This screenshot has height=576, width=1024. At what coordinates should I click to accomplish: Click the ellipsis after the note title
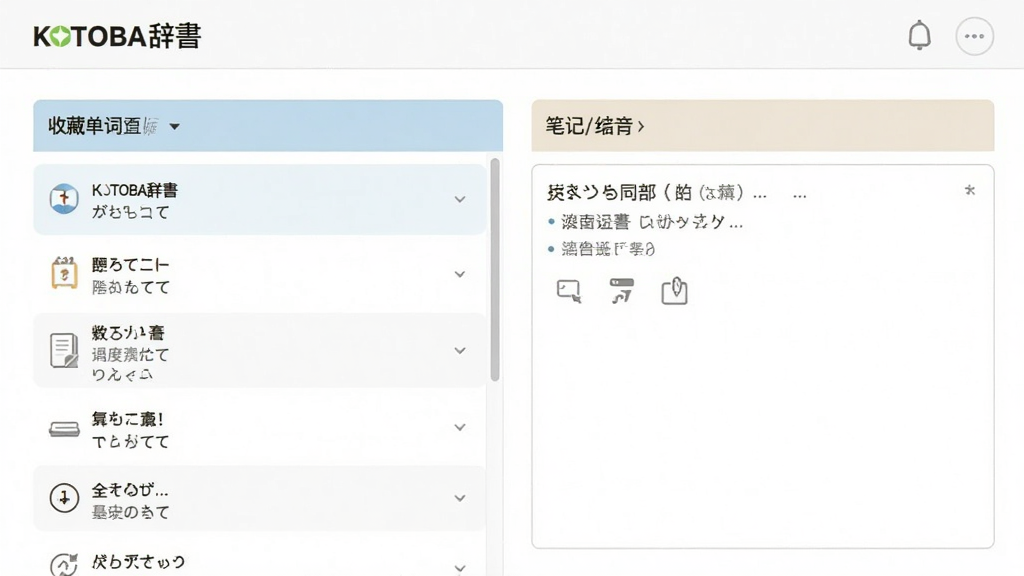click(799, 195)
